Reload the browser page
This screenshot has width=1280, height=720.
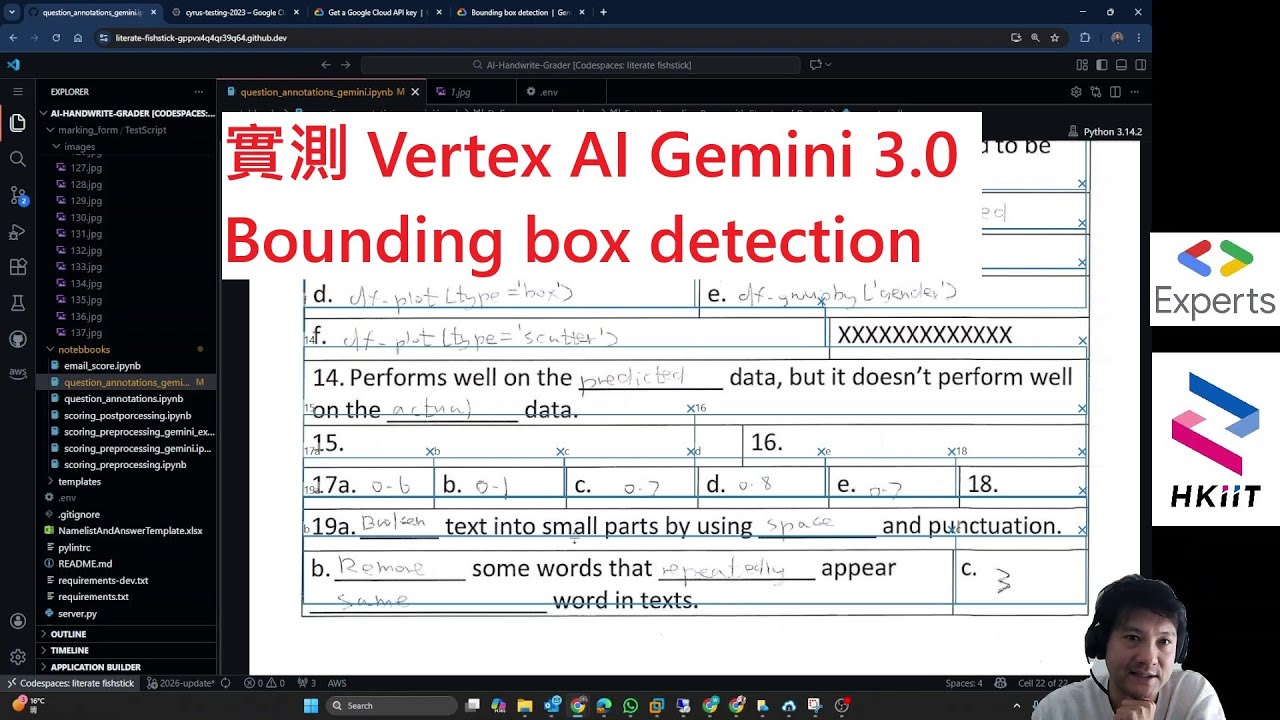tap(56, 38)
